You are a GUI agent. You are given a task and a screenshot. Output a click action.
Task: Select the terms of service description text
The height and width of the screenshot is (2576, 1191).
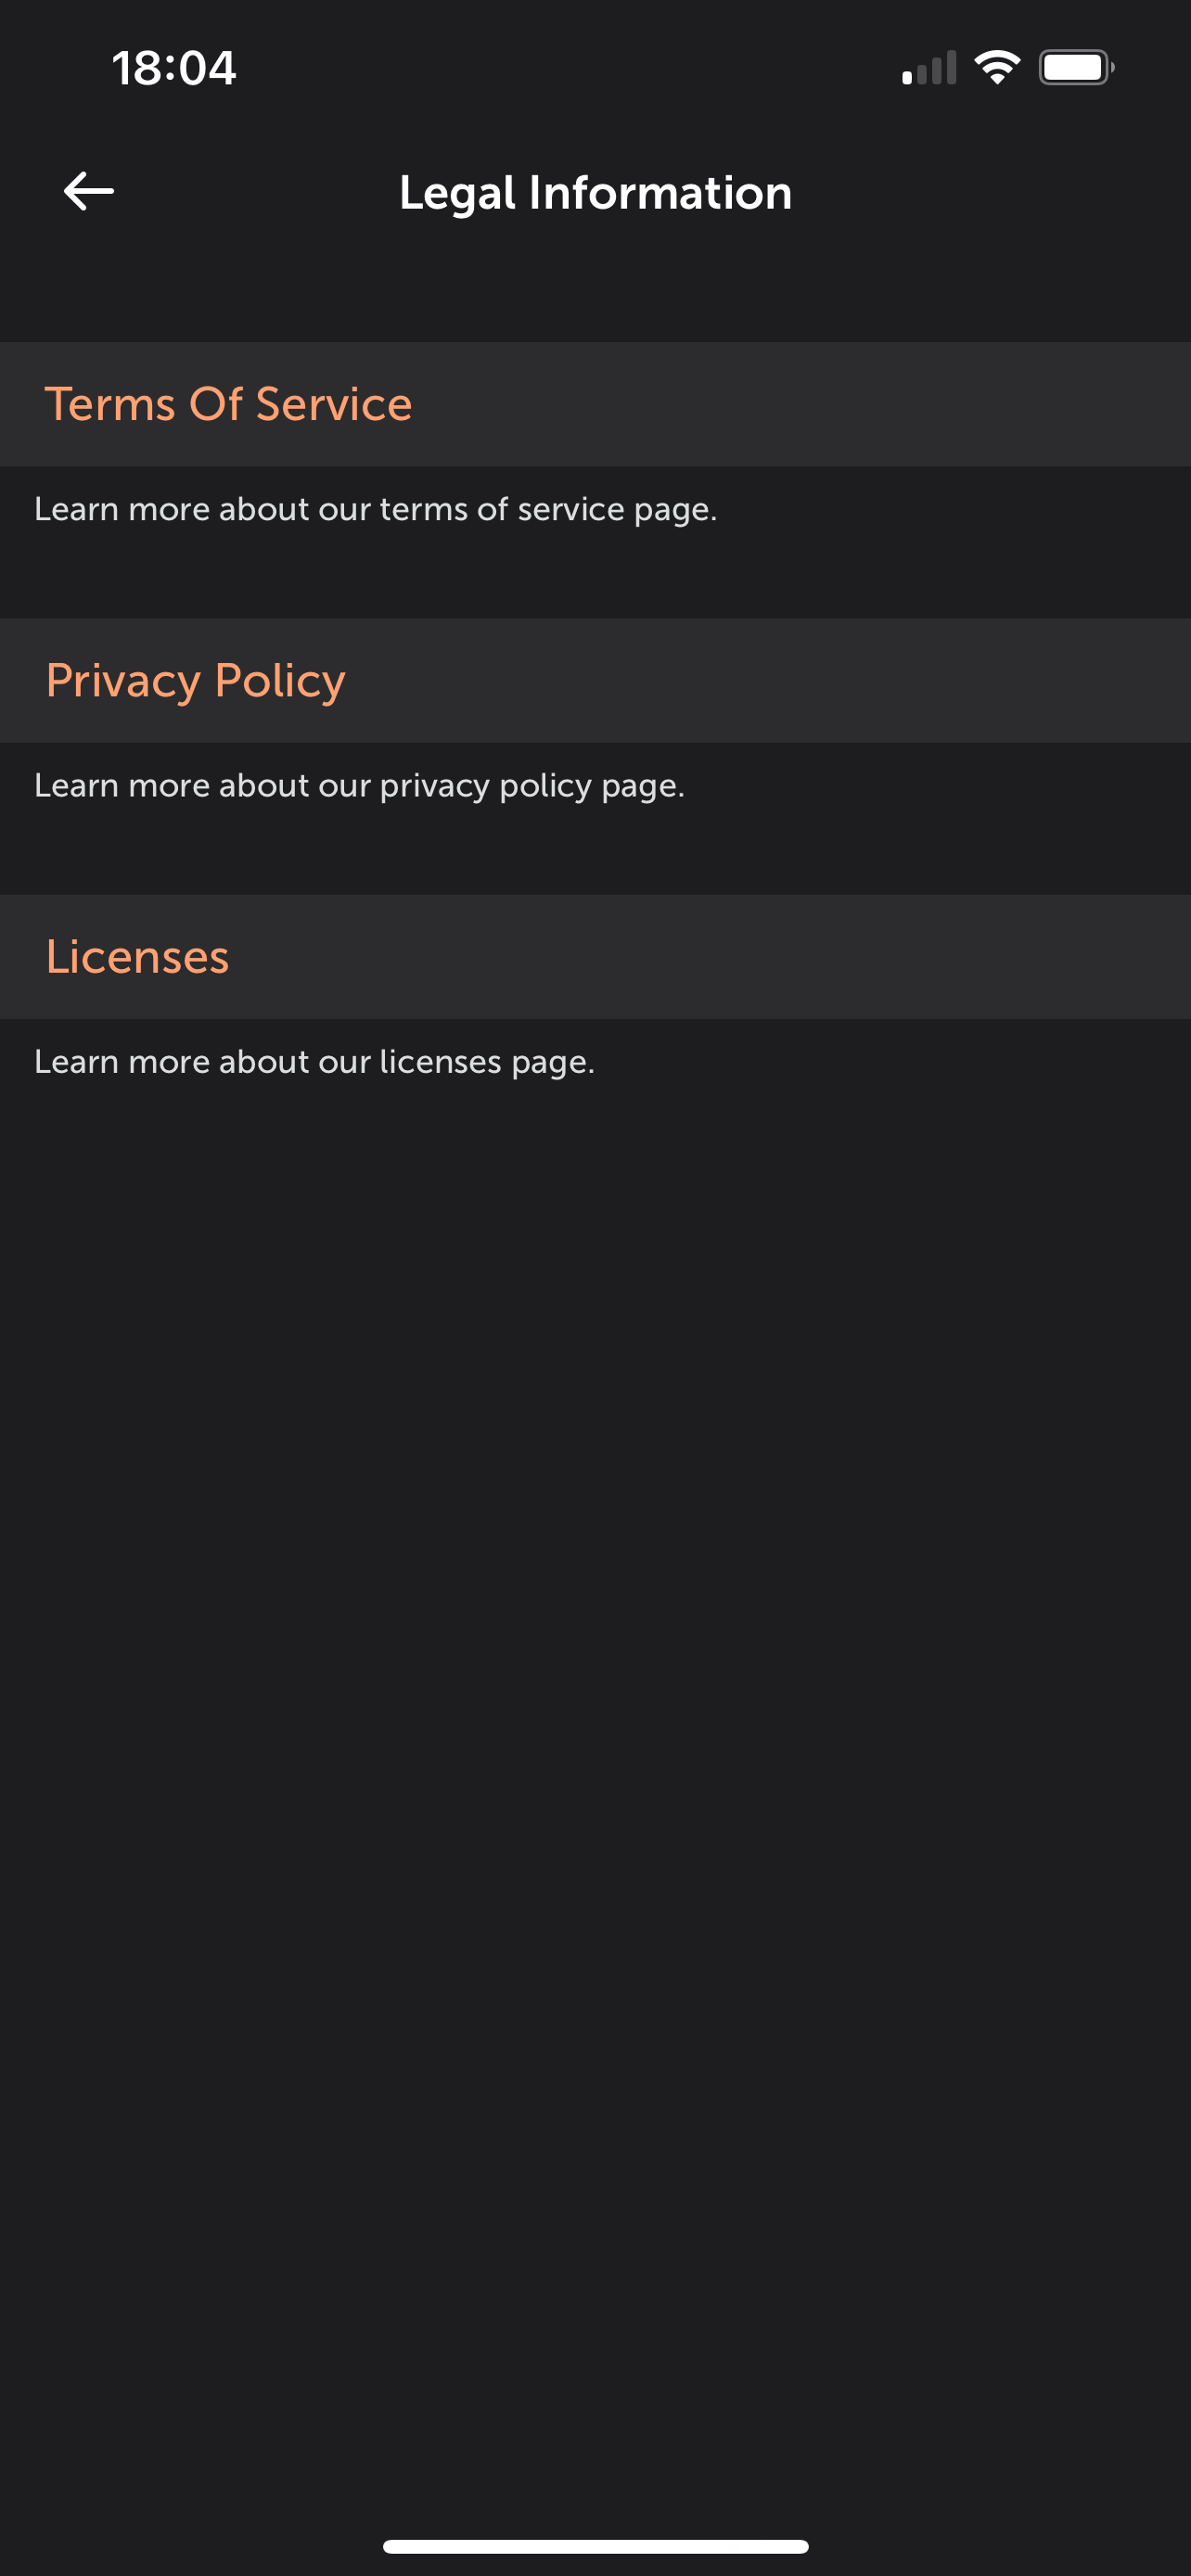[x=376, y=510]
